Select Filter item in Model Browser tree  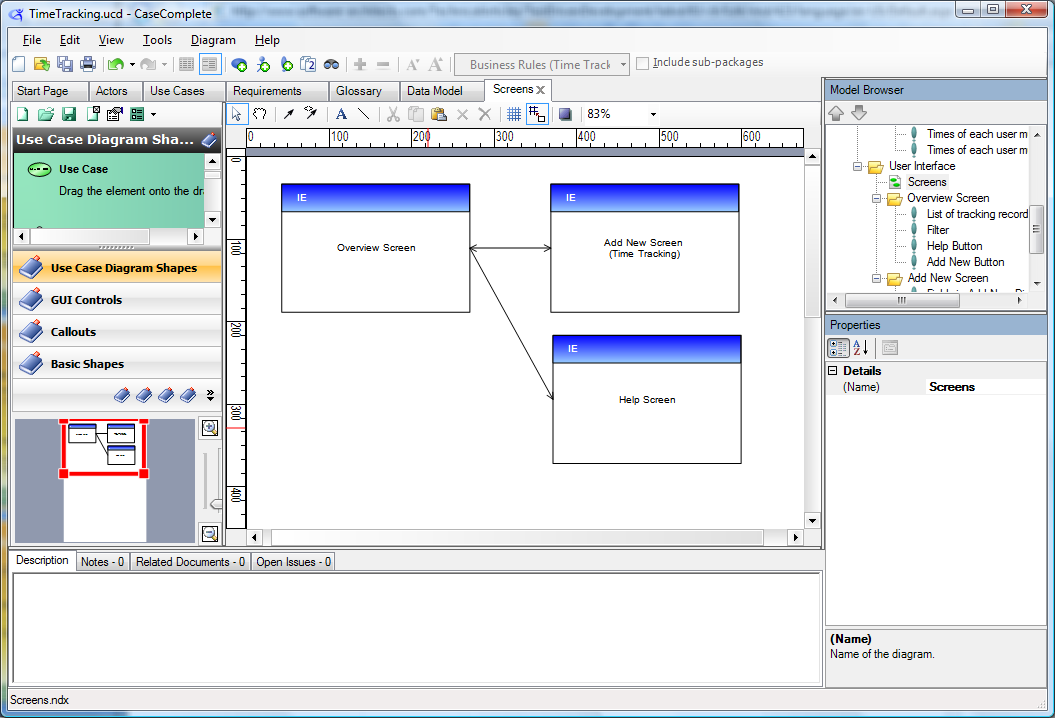(x=937, y=230)
